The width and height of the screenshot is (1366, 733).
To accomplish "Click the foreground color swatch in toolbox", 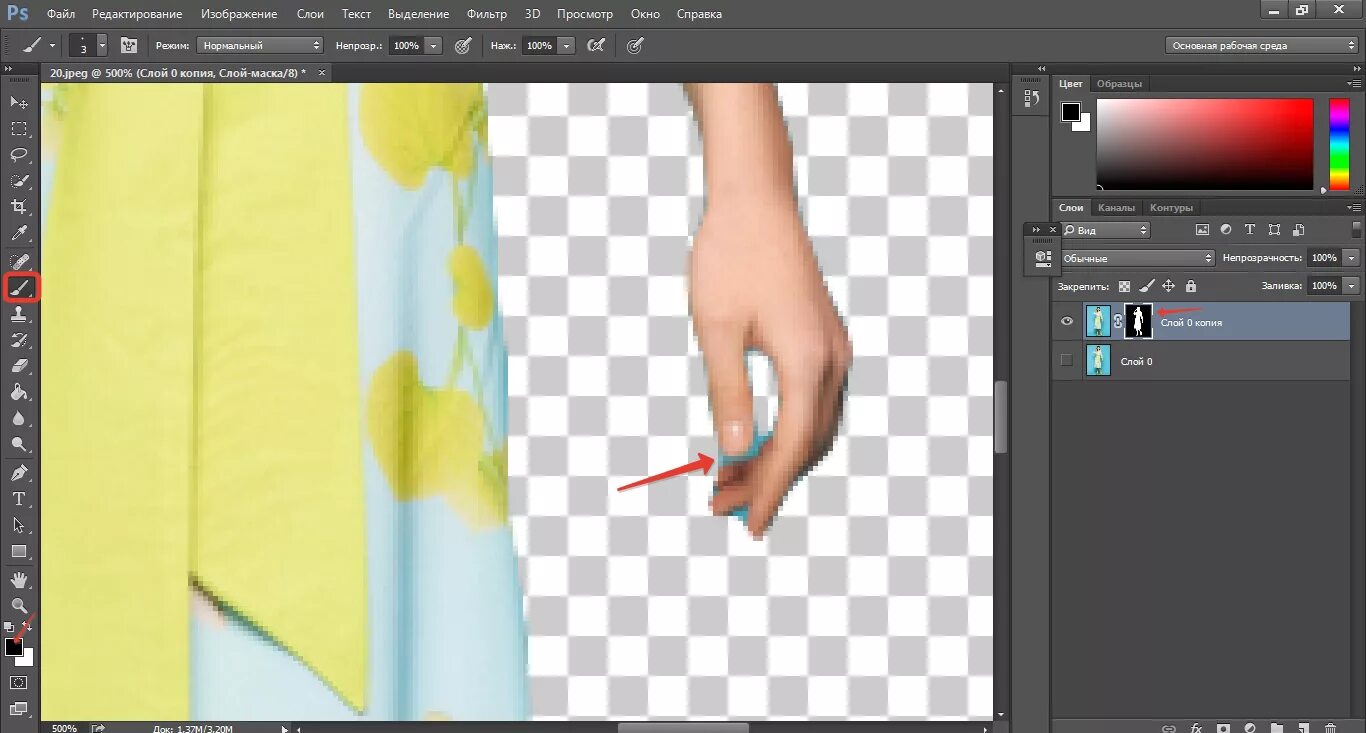I will tap(14, 647).
